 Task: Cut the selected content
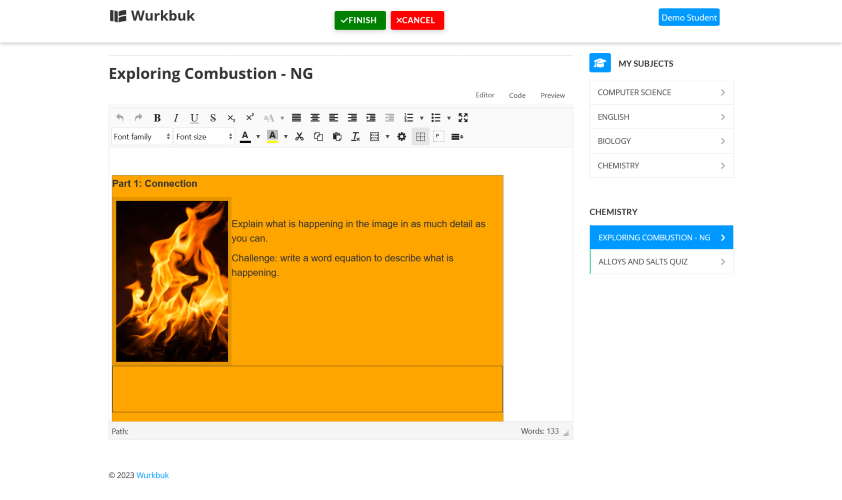pyautogui.click(x=300, y=136)
